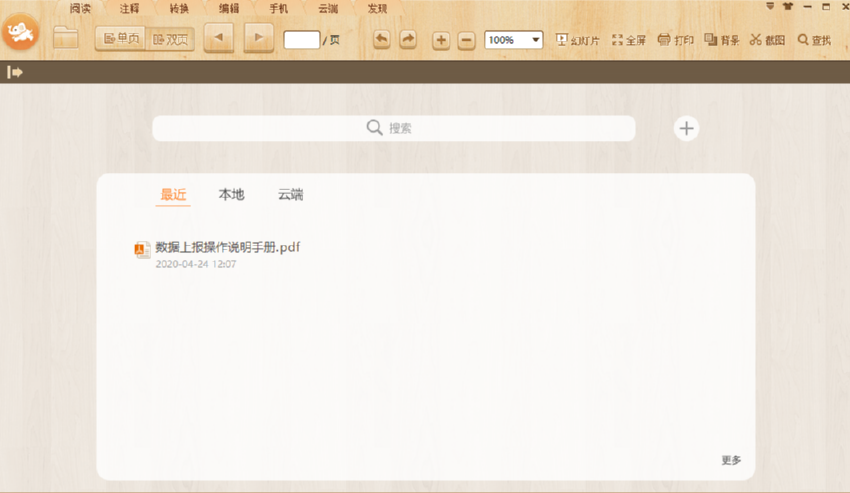Open the 云端 menu tab at top
The width and height of the screenshot is (850, 493).
(x=328, y=8)
